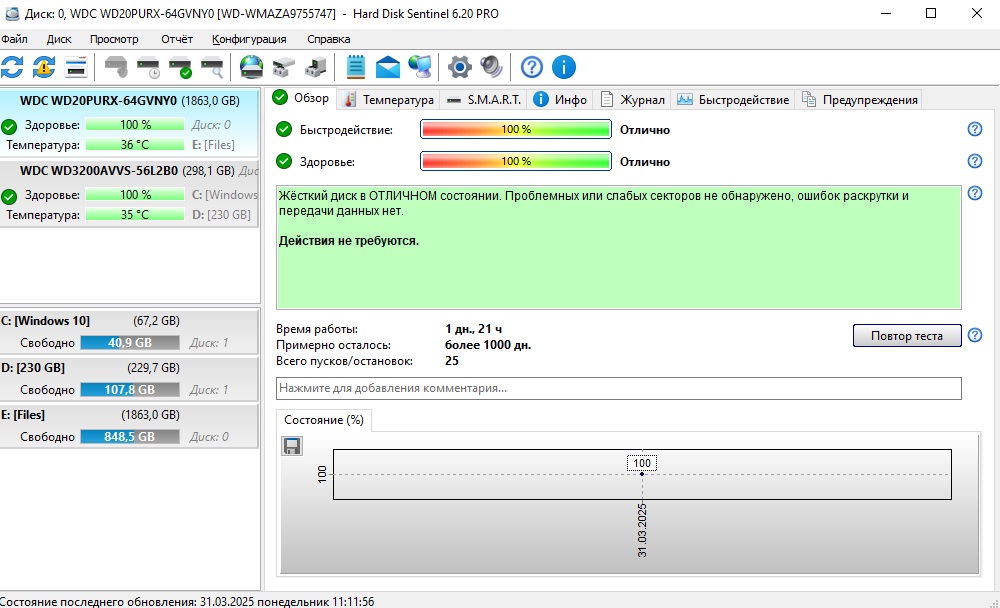
Task: Open the Файл menu
Action: click(14, 39)
